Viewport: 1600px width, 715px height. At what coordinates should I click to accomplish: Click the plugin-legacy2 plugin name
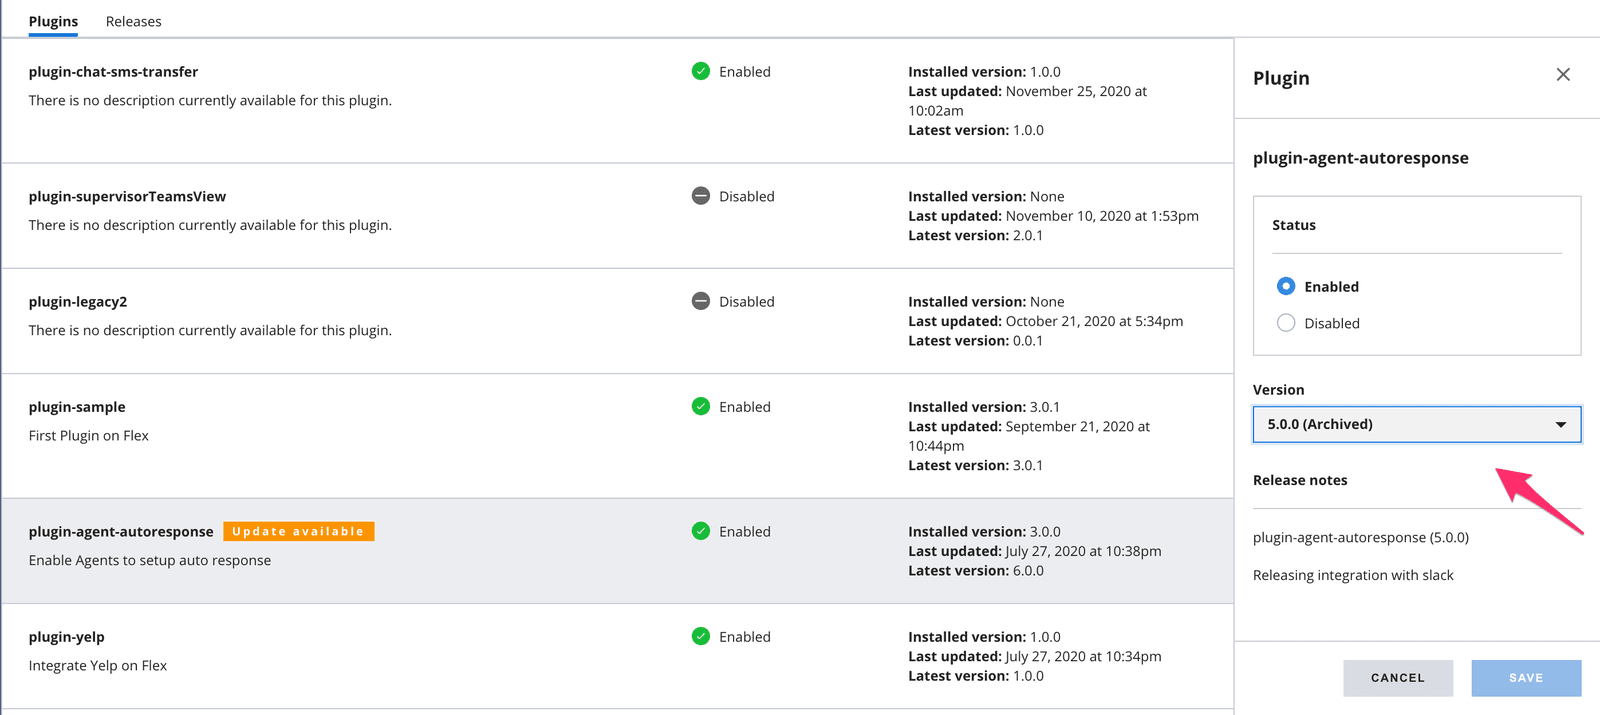(76, 301)
